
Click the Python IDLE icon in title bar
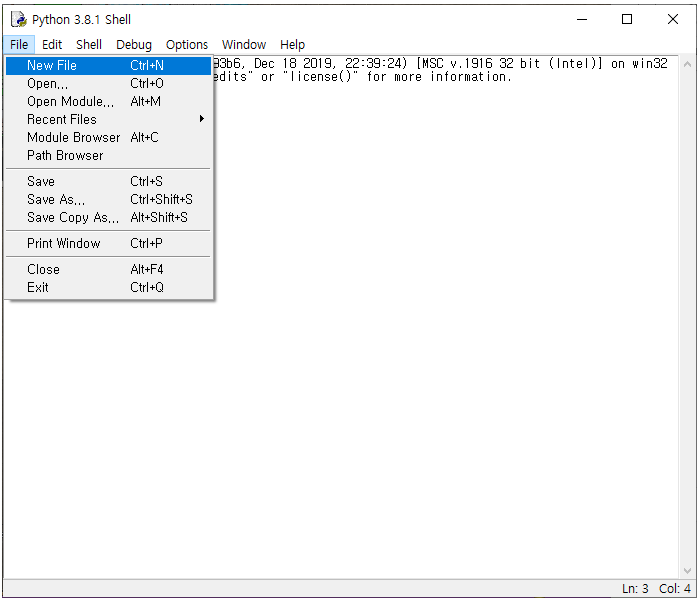click(x=19, y=20)
